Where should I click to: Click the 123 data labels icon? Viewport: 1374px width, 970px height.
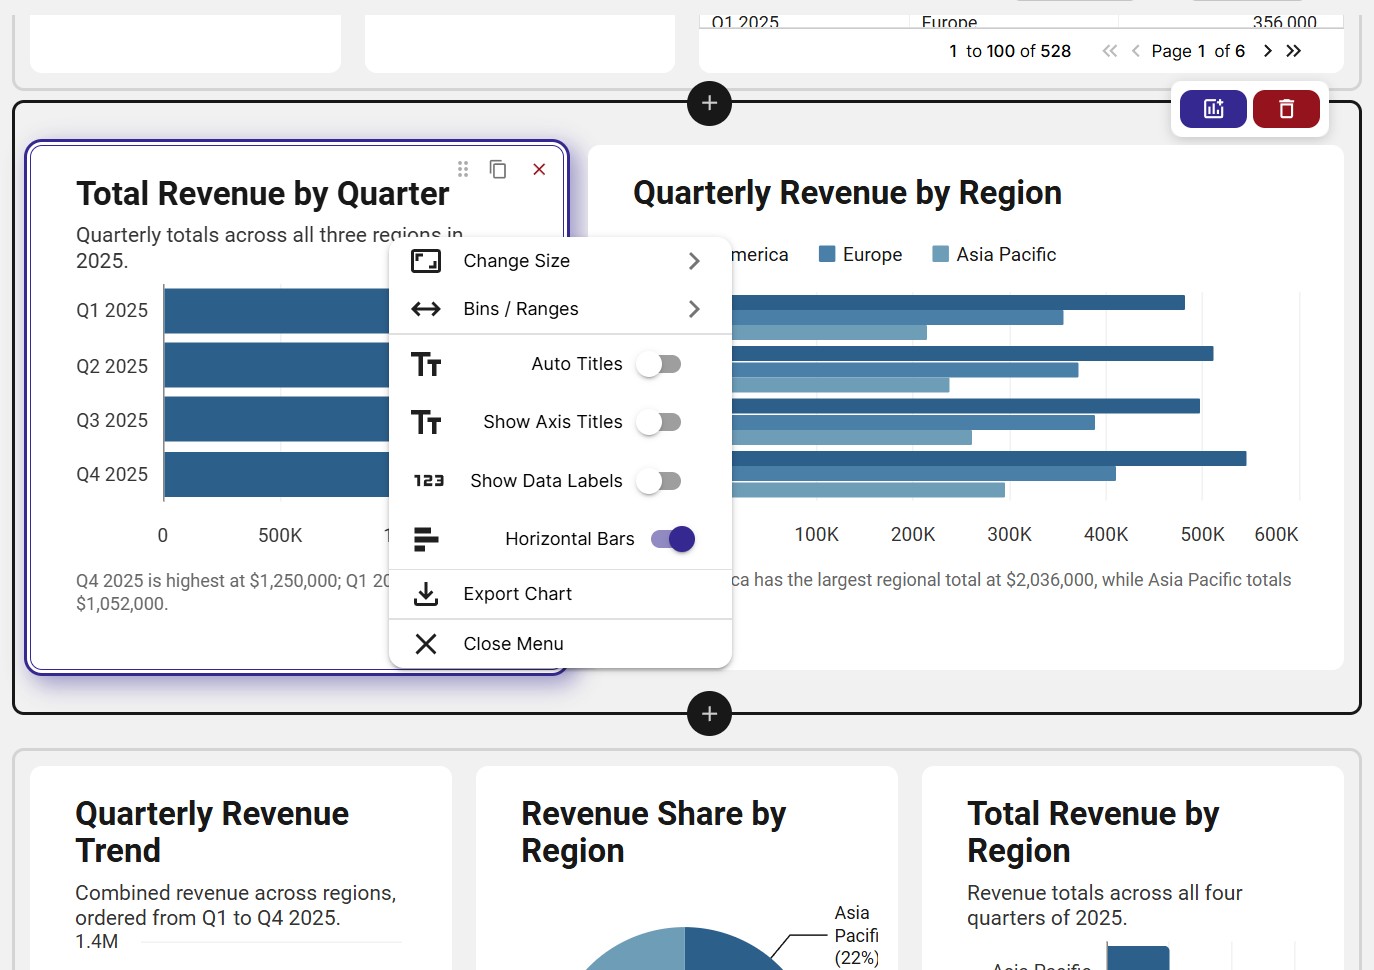point(428,481)
